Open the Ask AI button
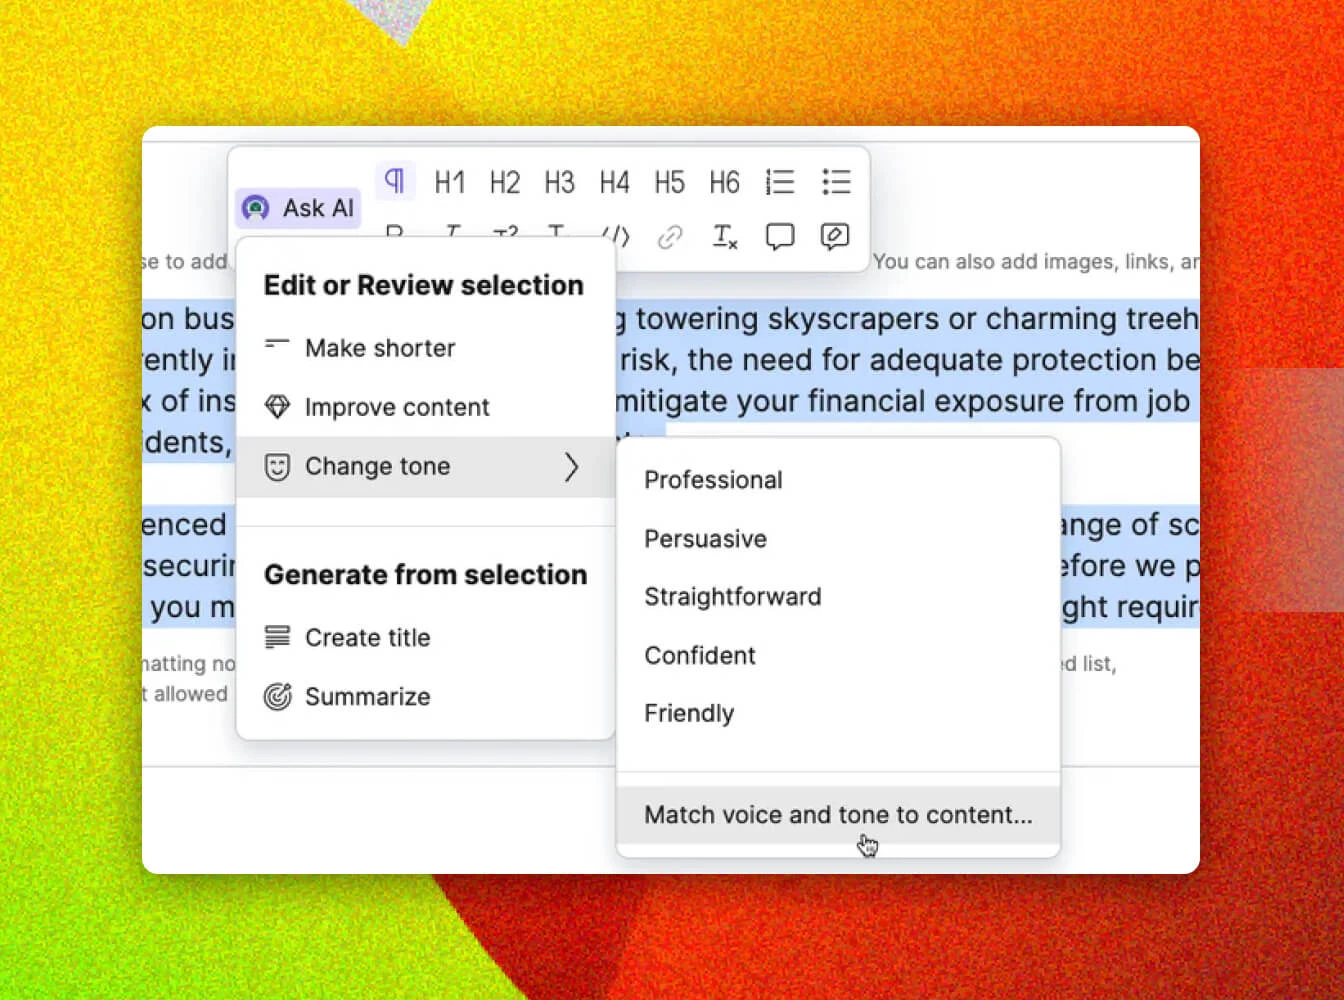 click(299, 208)
